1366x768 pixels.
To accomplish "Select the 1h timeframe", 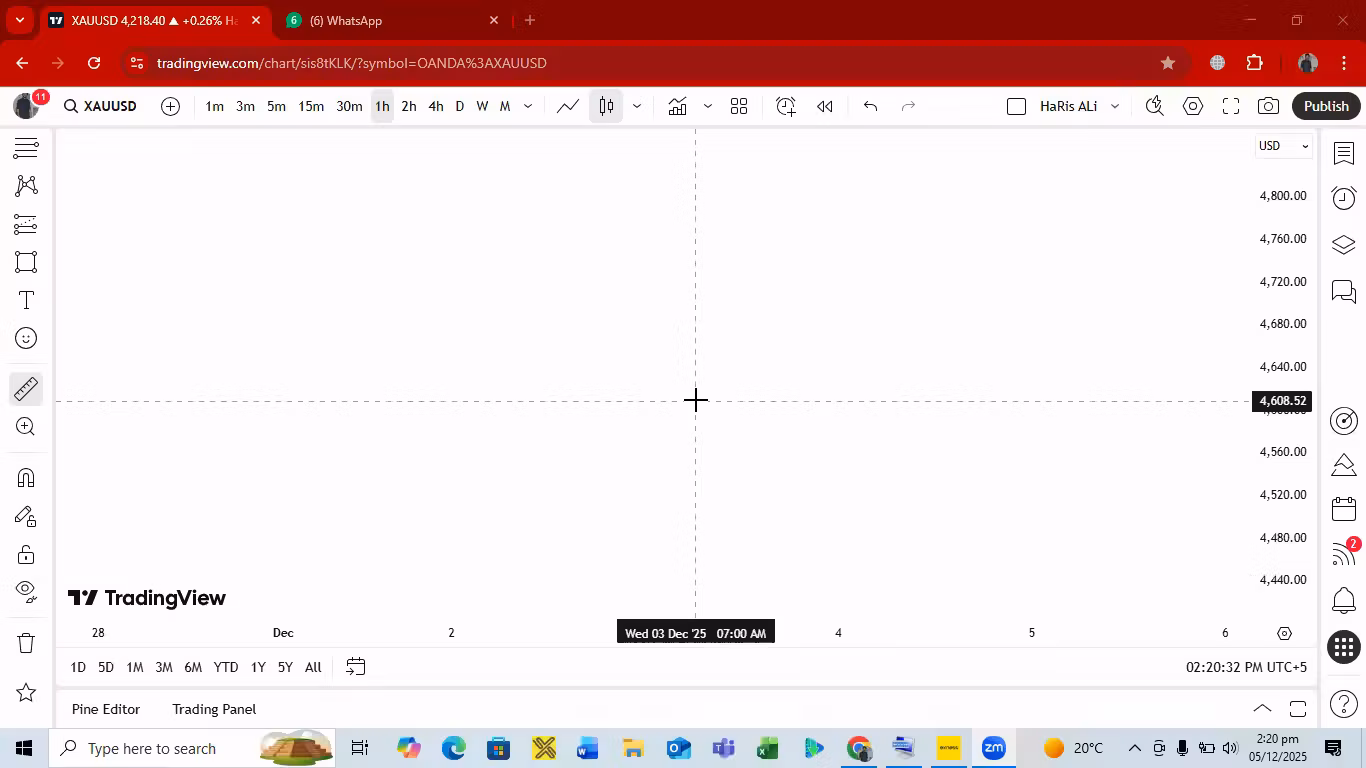I will point(382,106).
